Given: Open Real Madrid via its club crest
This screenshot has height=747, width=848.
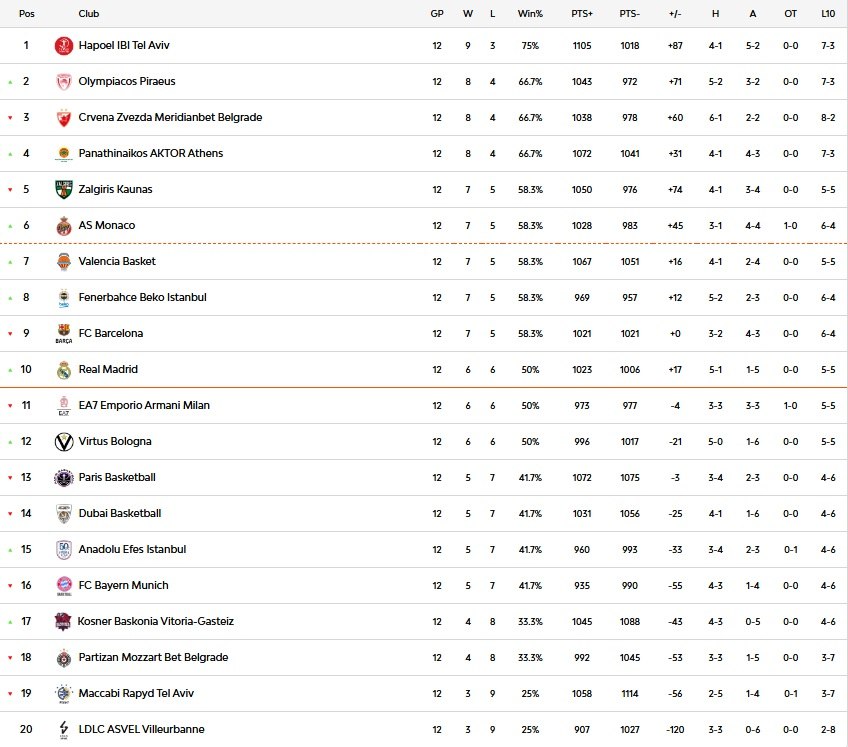Looking at the screenshot, I should click(x=62, y=369).
